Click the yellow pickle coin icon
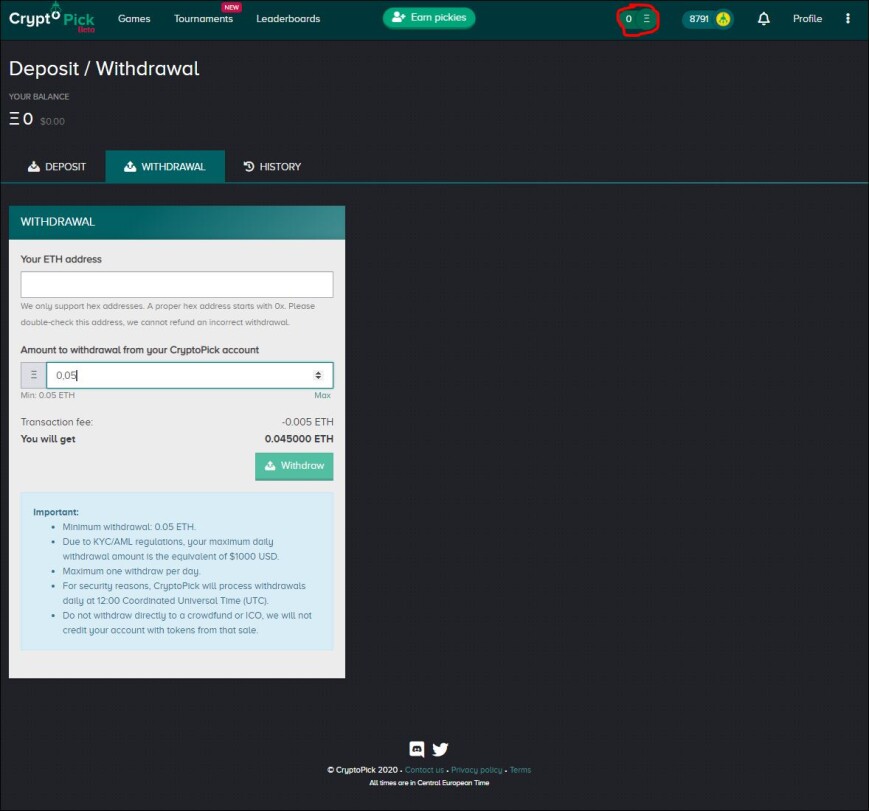 (x=723, y=19)
